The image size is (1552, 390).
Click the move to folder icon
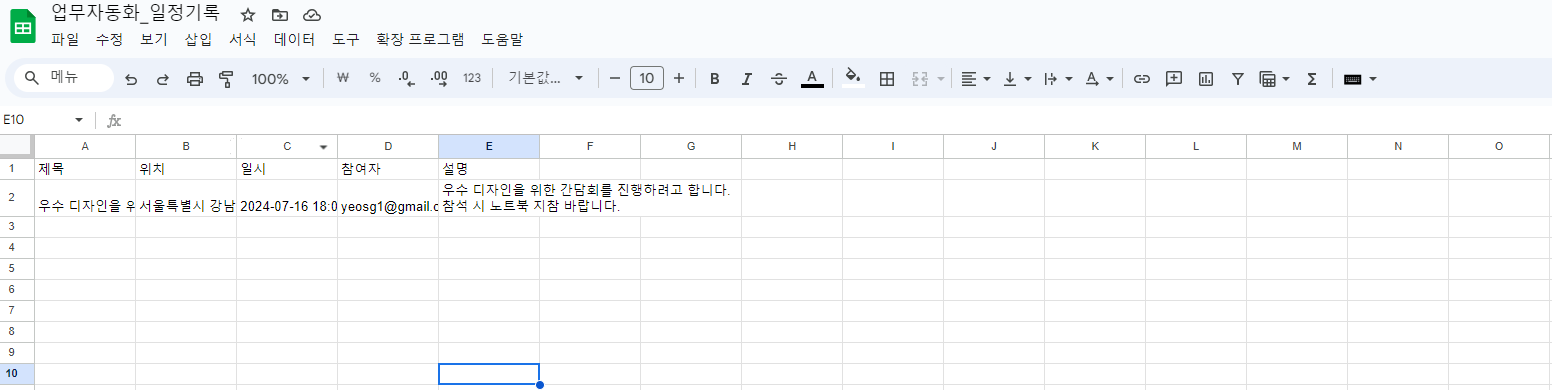point(279,15)
